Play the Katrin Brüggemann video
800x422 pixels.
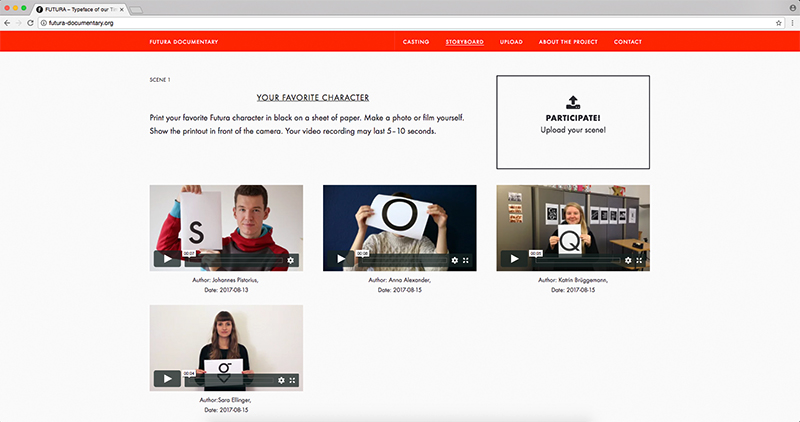pos(514,259)
